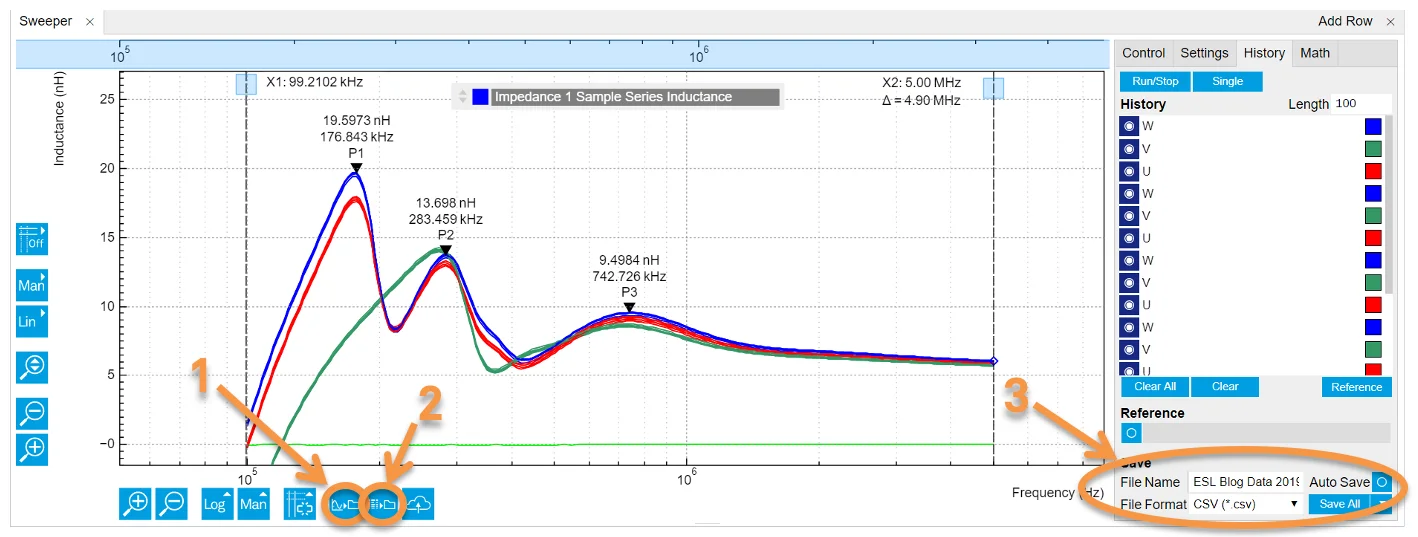Click the blue frequency range bar above the plot

(564, 54)
